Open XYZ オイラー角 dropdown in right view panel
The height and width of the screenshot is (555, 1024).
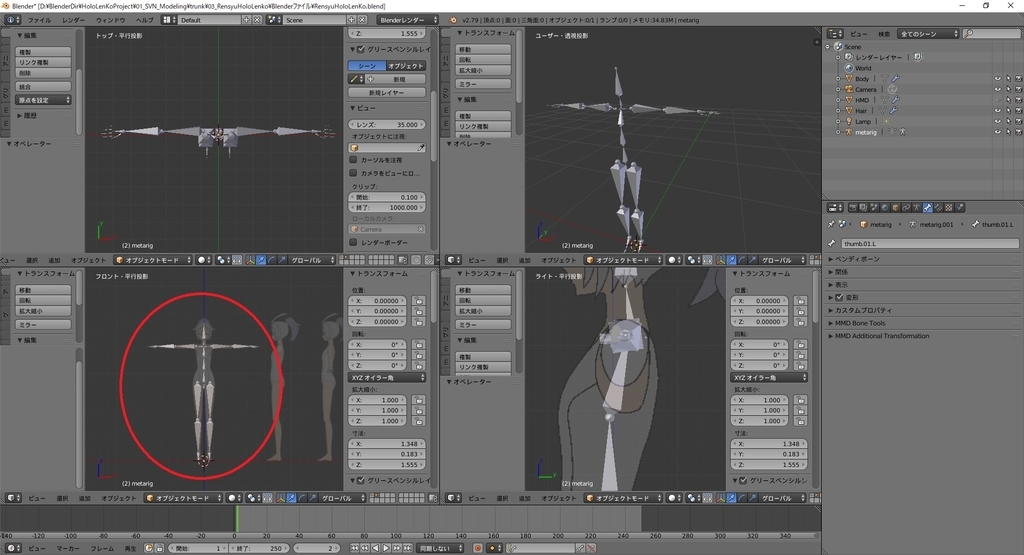769,377
